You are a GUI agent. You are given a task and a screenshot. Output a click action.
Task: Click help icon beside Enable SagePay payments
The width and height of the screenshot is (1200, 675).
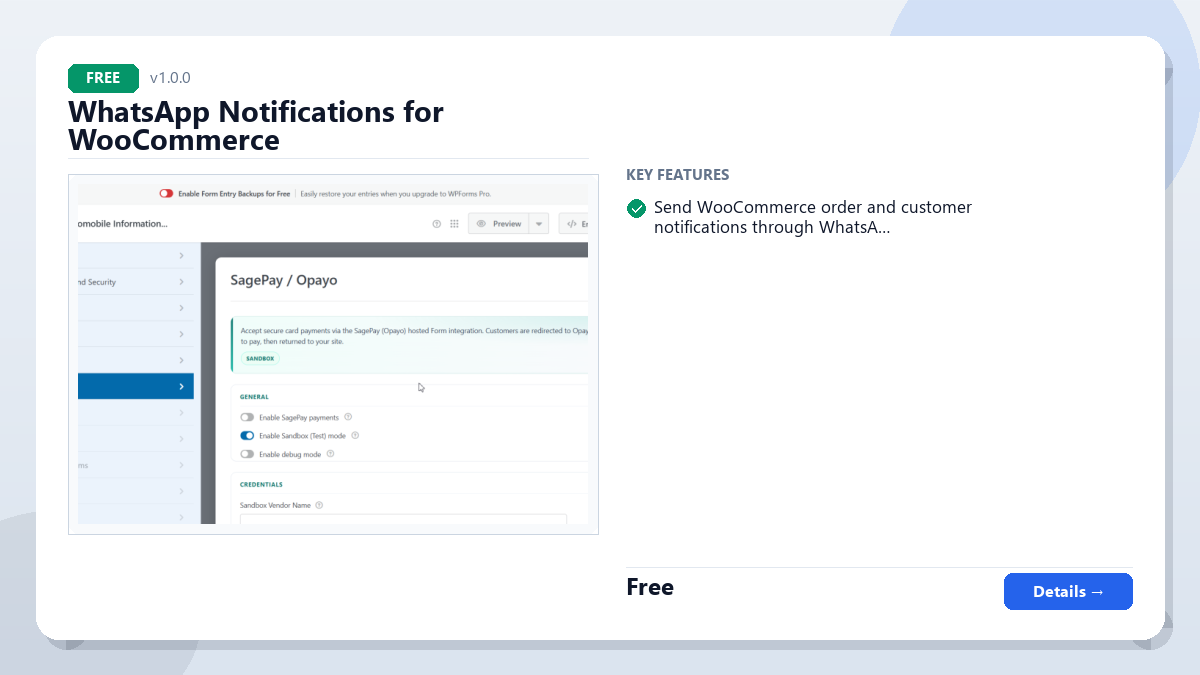tap(348, 417)
